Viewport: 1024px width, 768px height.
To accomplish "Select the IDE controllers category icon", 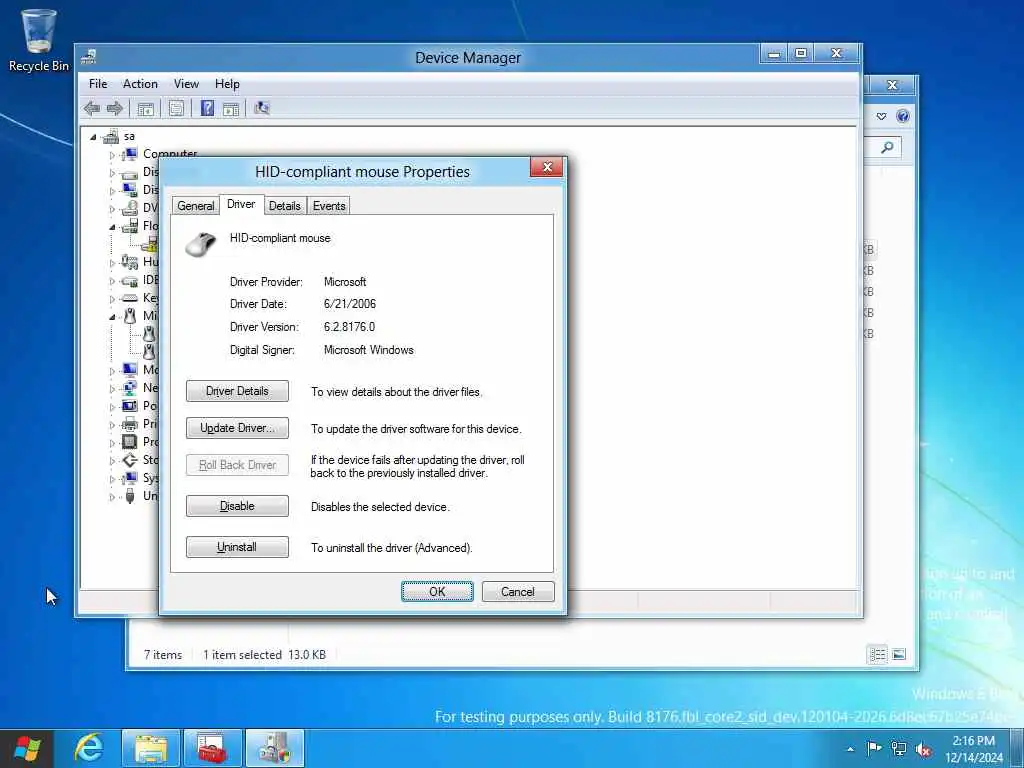I will tap(129, 280).
